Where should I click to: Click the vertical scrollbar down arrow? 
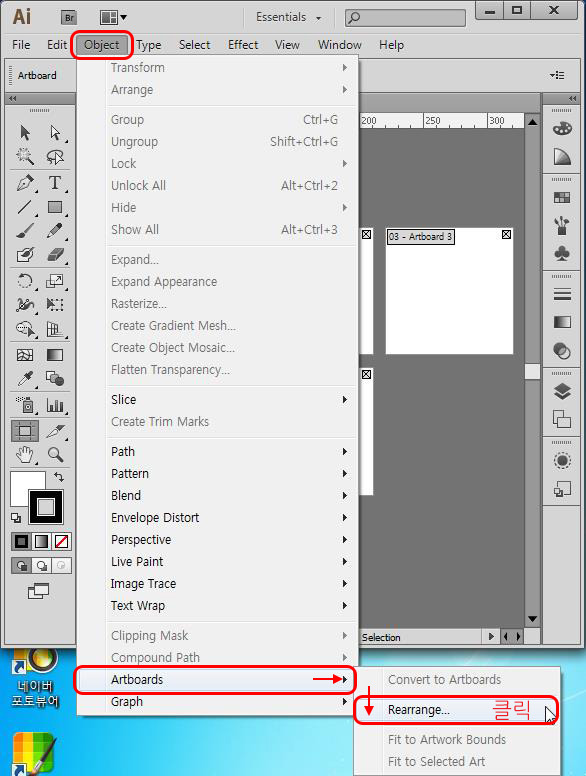click(x=533, y=619)
